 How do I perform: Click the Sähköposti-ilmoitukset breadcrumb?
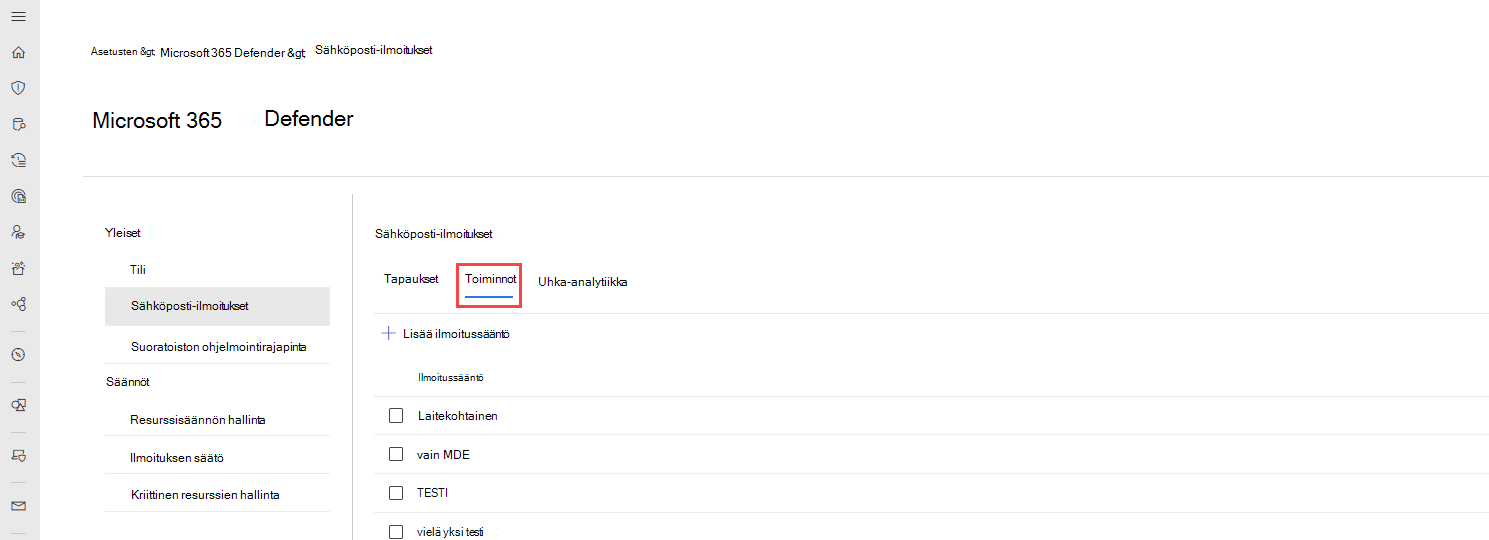(x=373, y=50)
